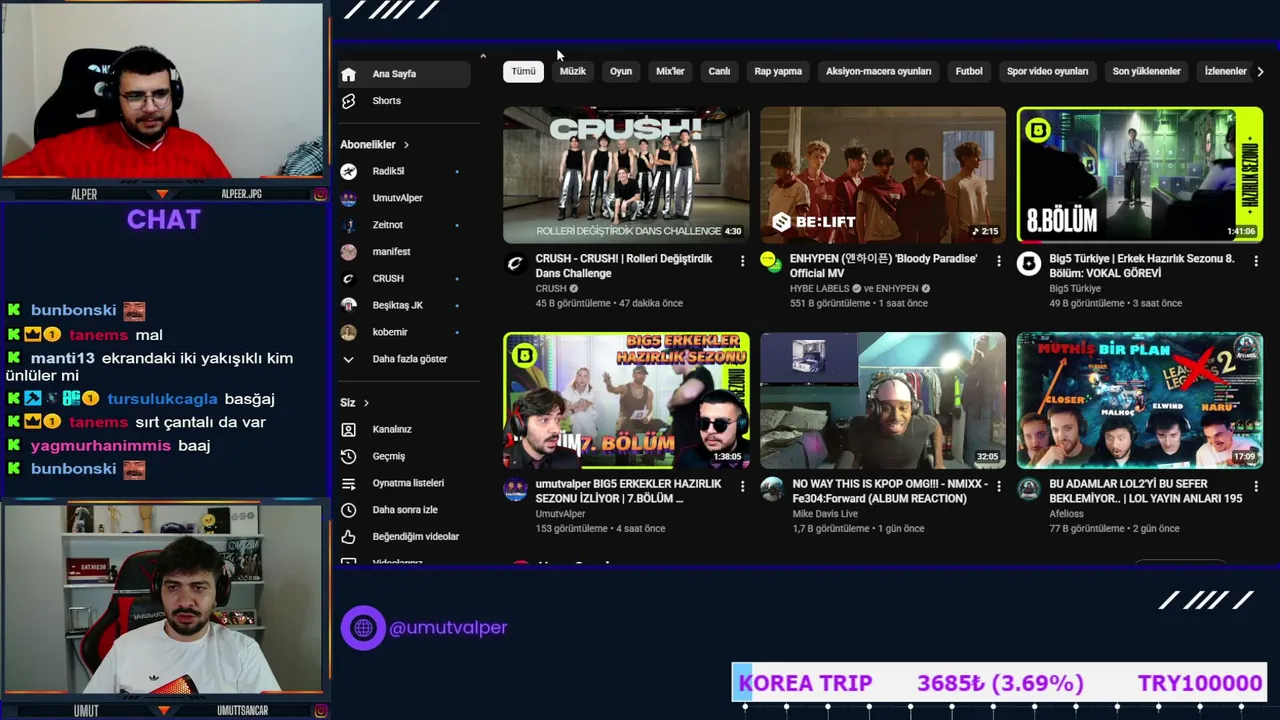Open 'NO WAY THIS IS KPOP OMG!!!' video title
Screen dimensions: 1280x720
890,491
